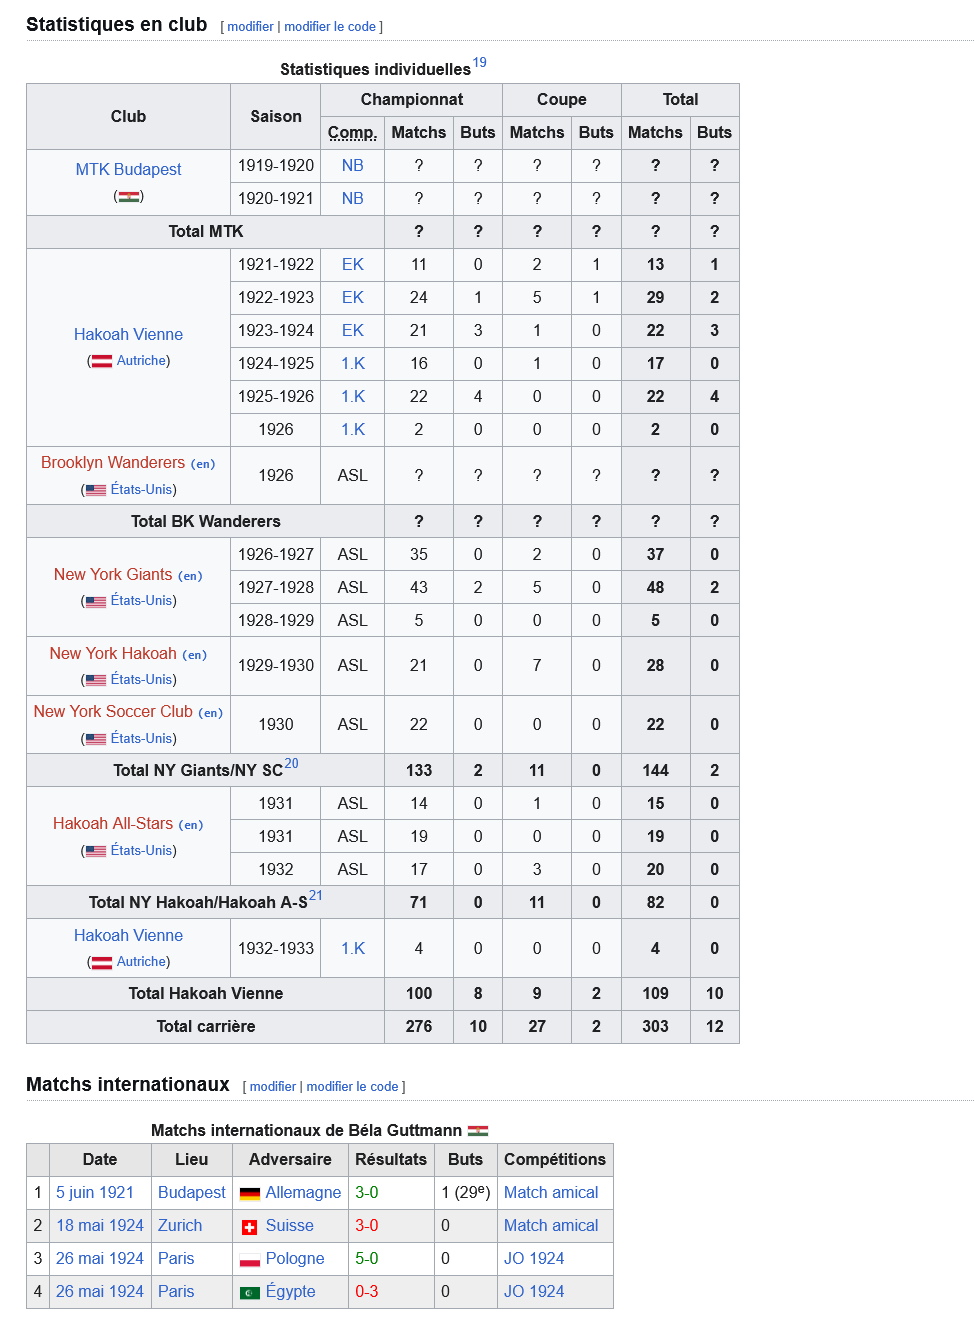The height and width of the screenshot is (1321, 974).
Task: Open the New York Giants red link
Action: pyautogui.click(x=113, y=574)
